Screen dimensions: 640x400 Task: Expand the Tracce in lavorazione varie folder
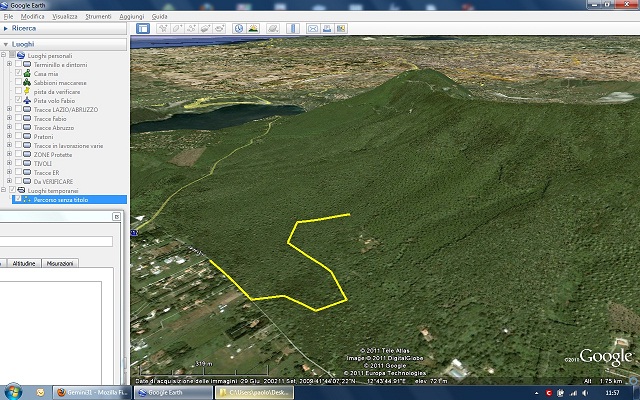point(9,145)
